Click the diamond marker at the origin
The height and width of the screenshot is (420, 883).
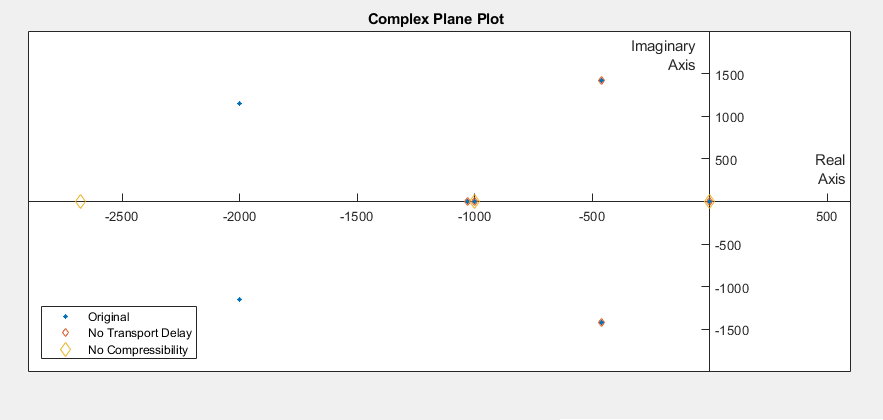tap(709, 202)
